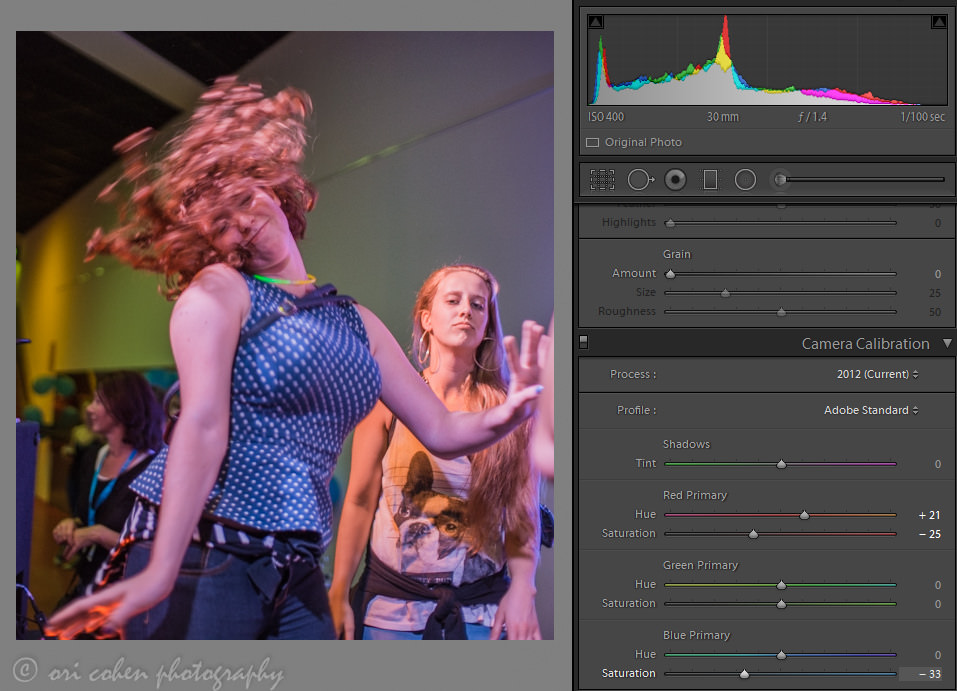Click the Red Primary Saturation slider

point(780,534)
